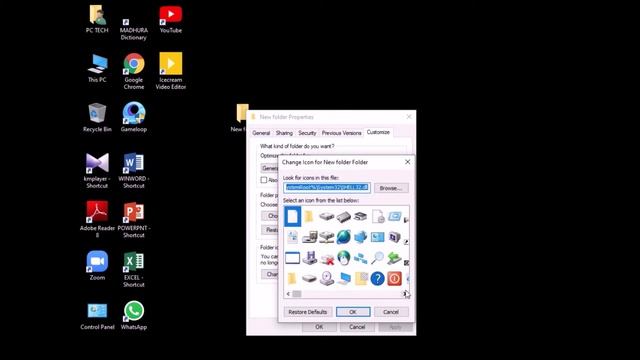Select the yellow folder in bottom row

(292, 278)
